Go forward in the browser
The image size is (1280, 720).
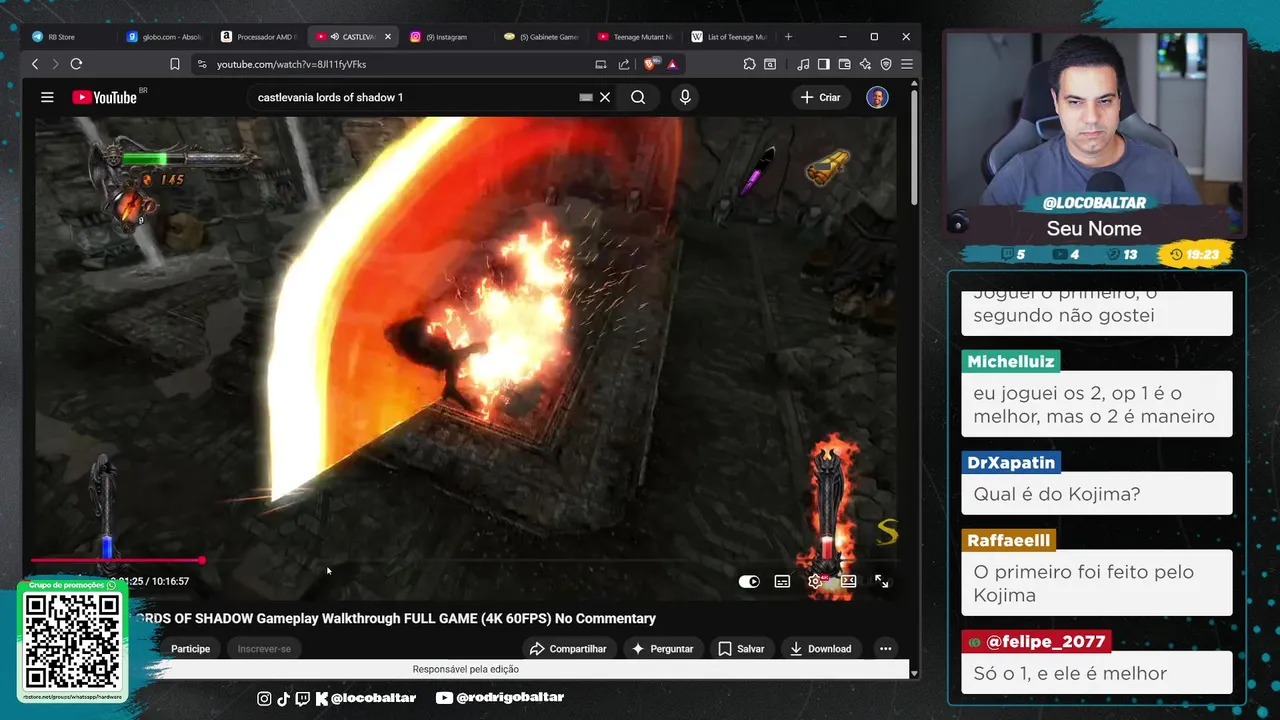(x=55, y=64)
